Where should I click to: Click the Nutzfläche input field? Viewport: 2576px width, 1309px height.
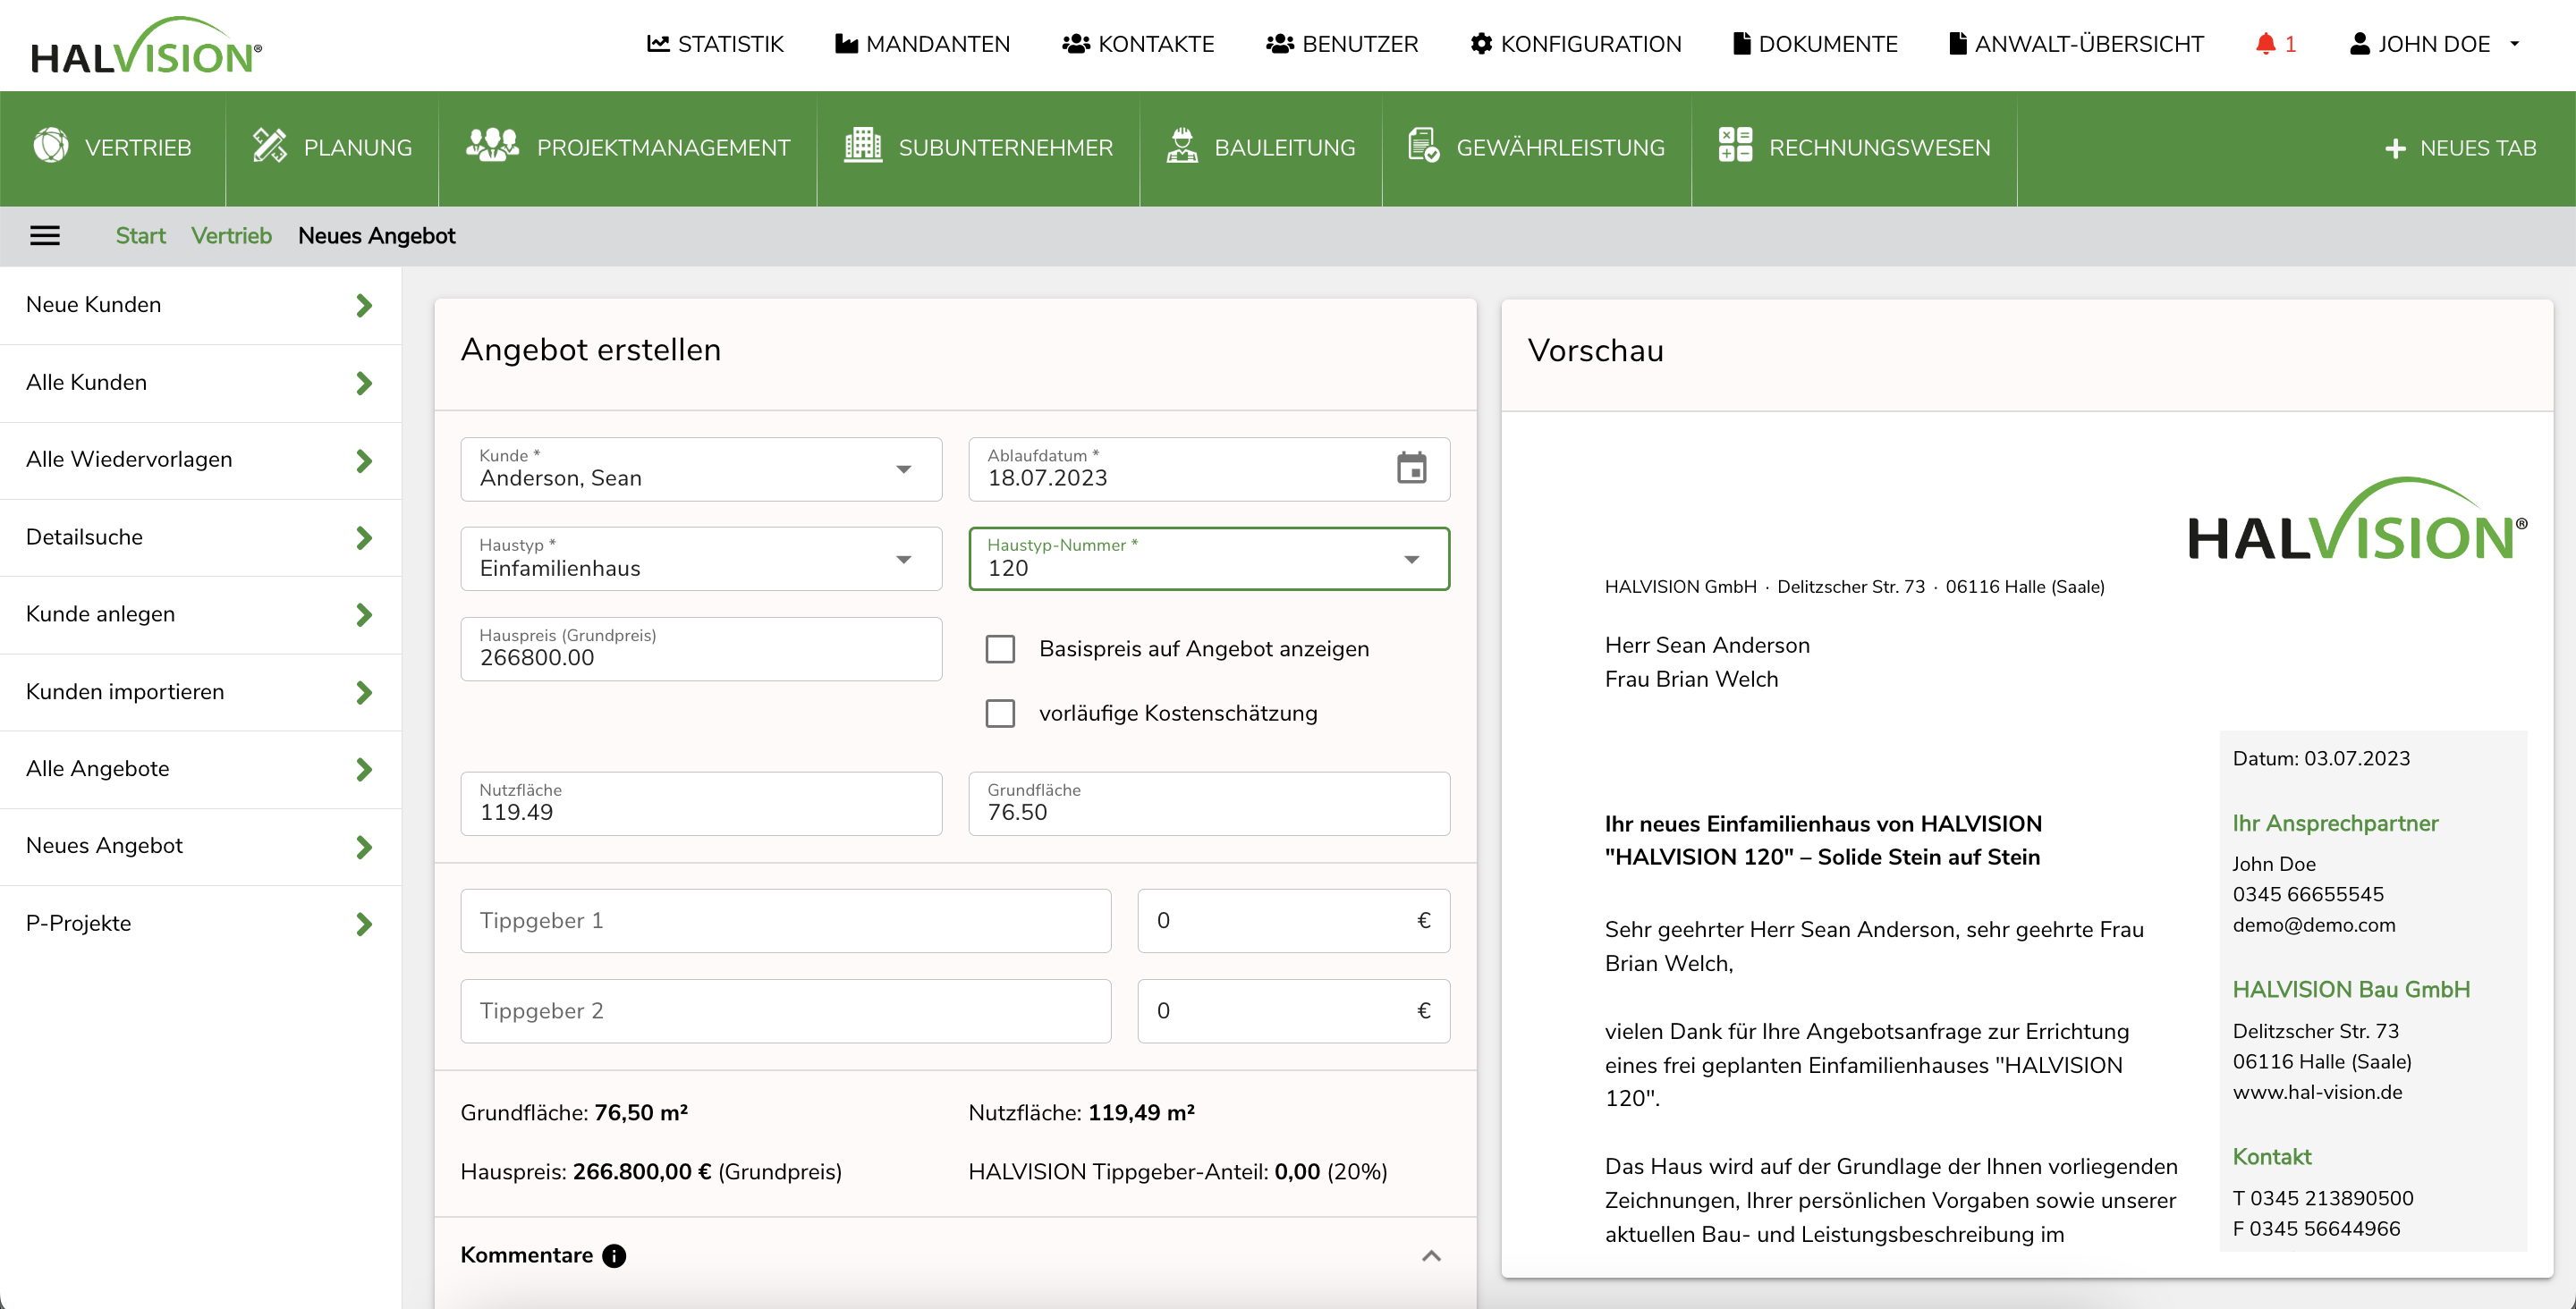[x=701, y=804]
